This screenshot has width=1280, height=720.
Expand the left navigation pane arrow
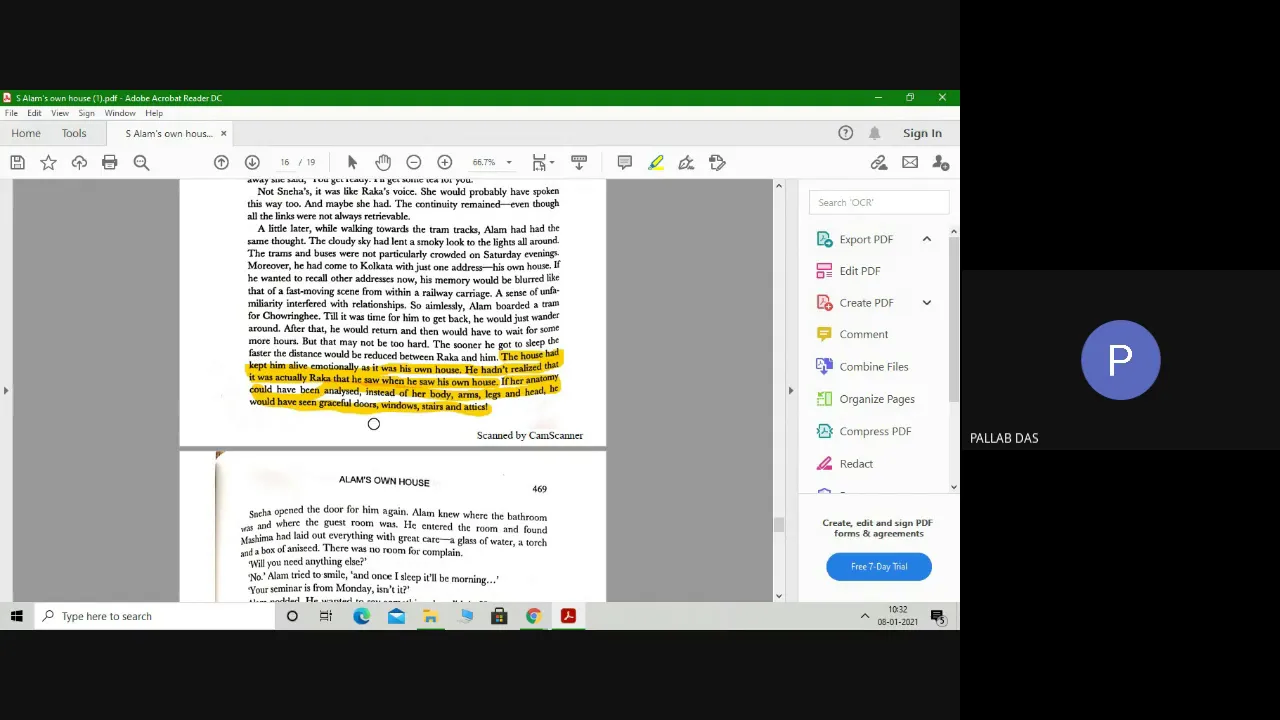[x=6, y=390]
